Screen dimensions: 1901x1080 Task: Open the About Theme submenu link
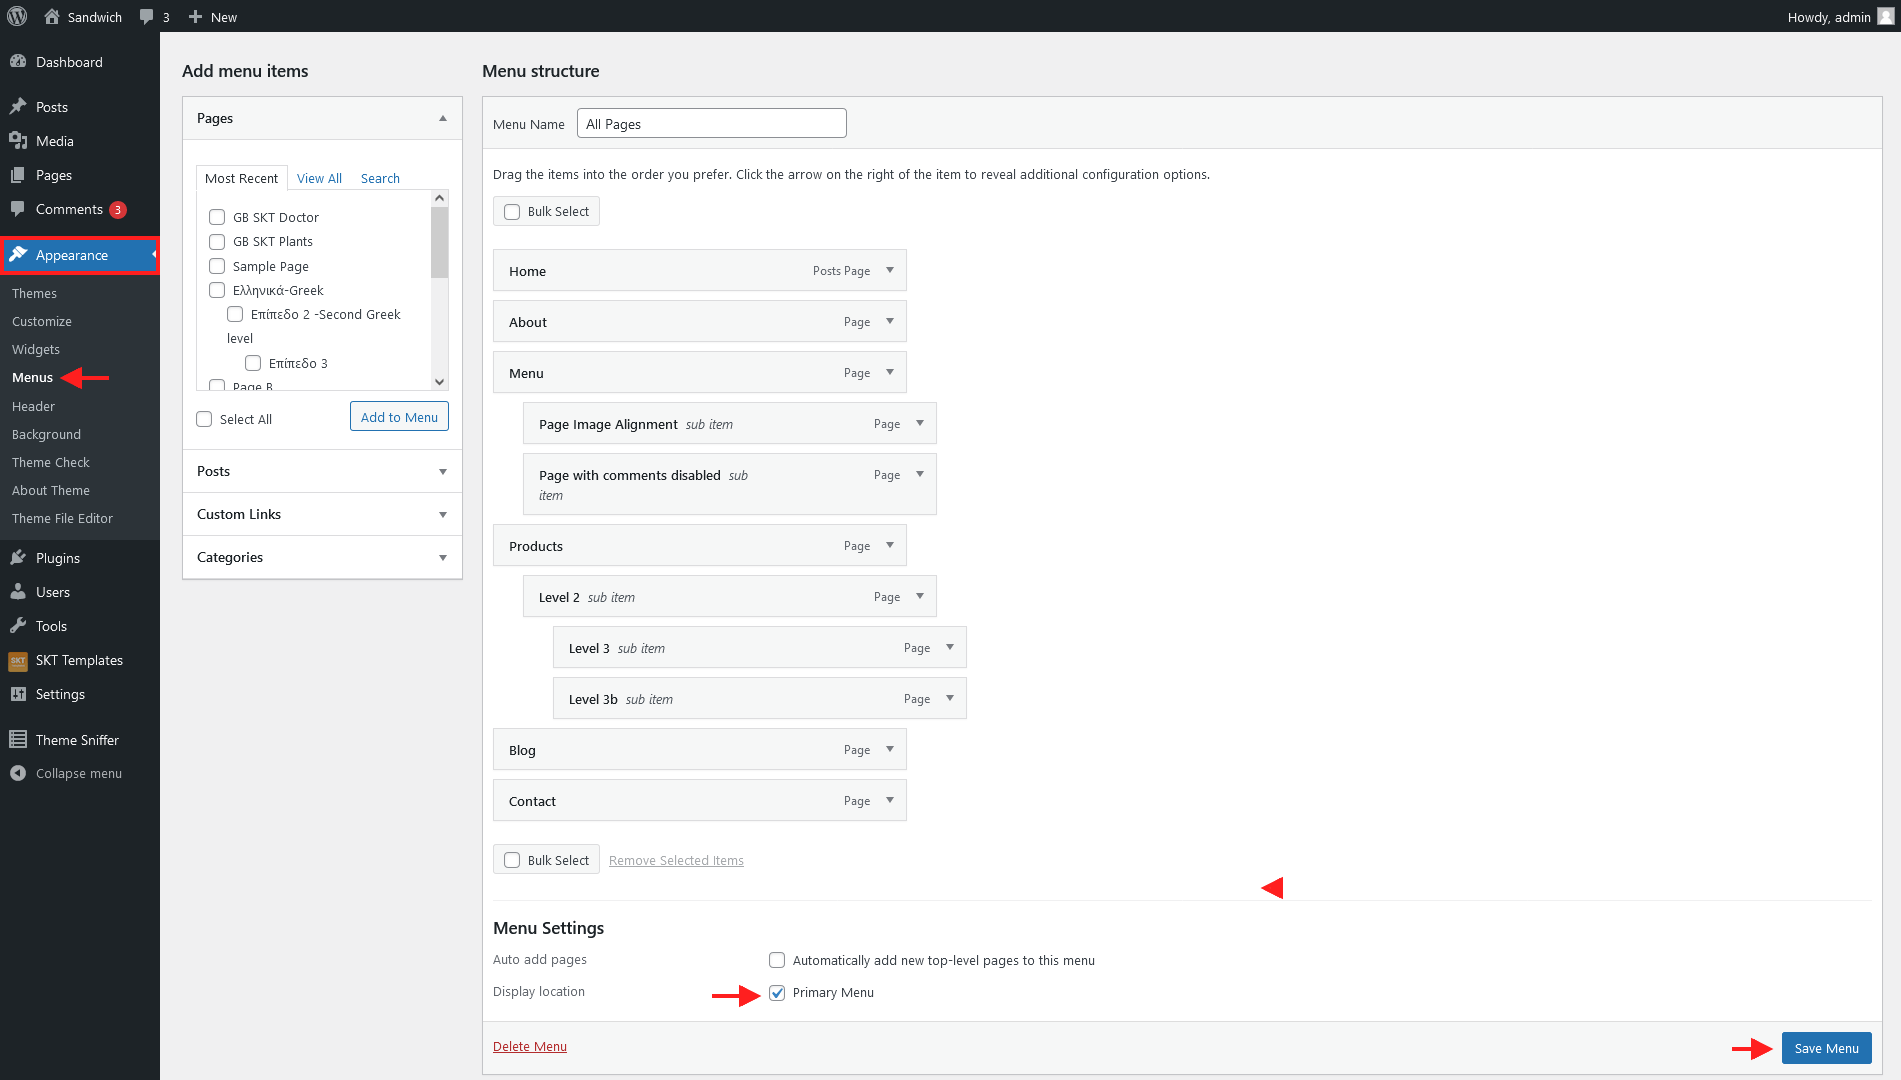(51, 490)
